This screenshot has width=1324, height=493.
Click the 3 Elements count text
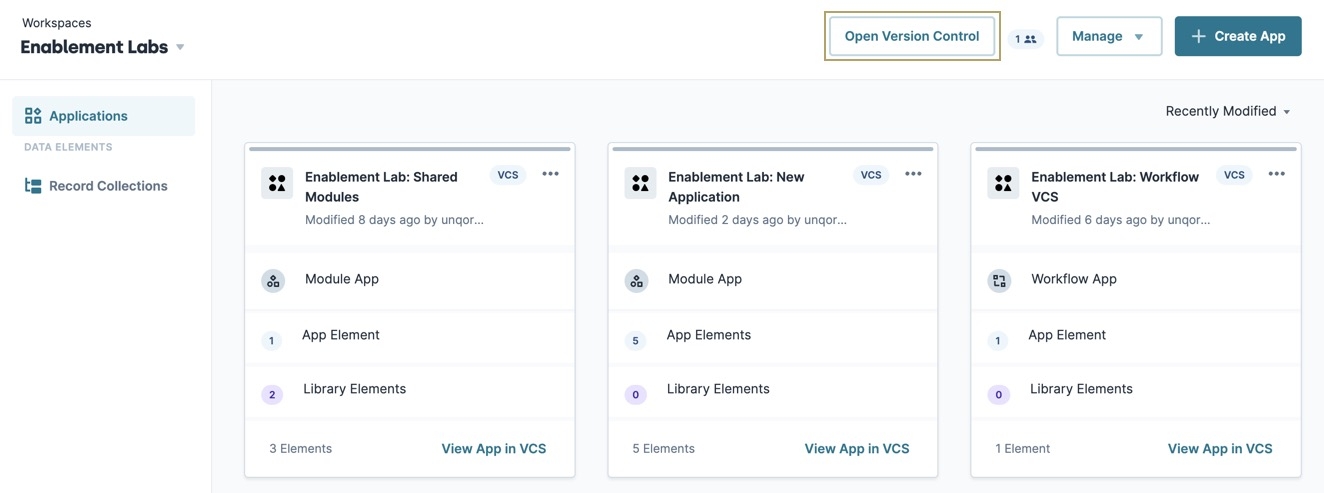click(300, 449)
